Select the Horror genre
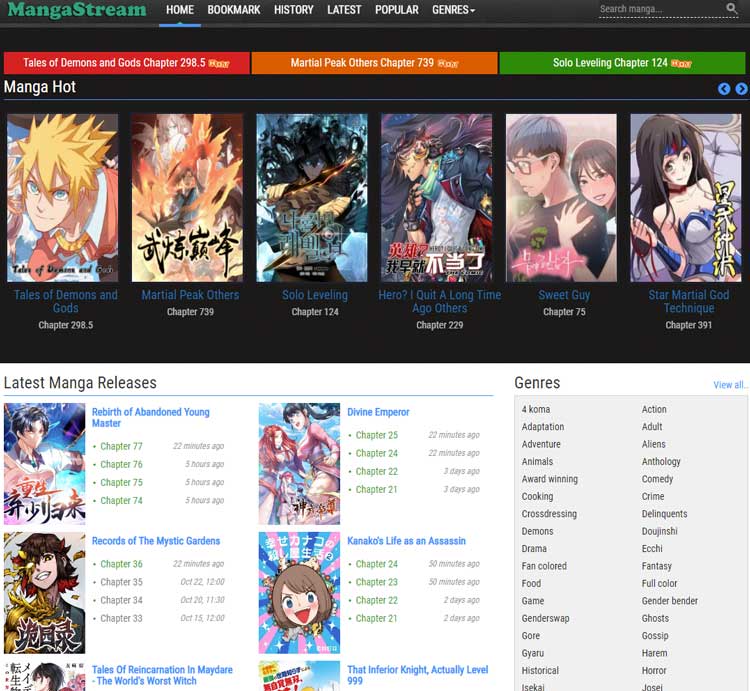This screenshot has width=750, height=691. (x=654, y=670)
